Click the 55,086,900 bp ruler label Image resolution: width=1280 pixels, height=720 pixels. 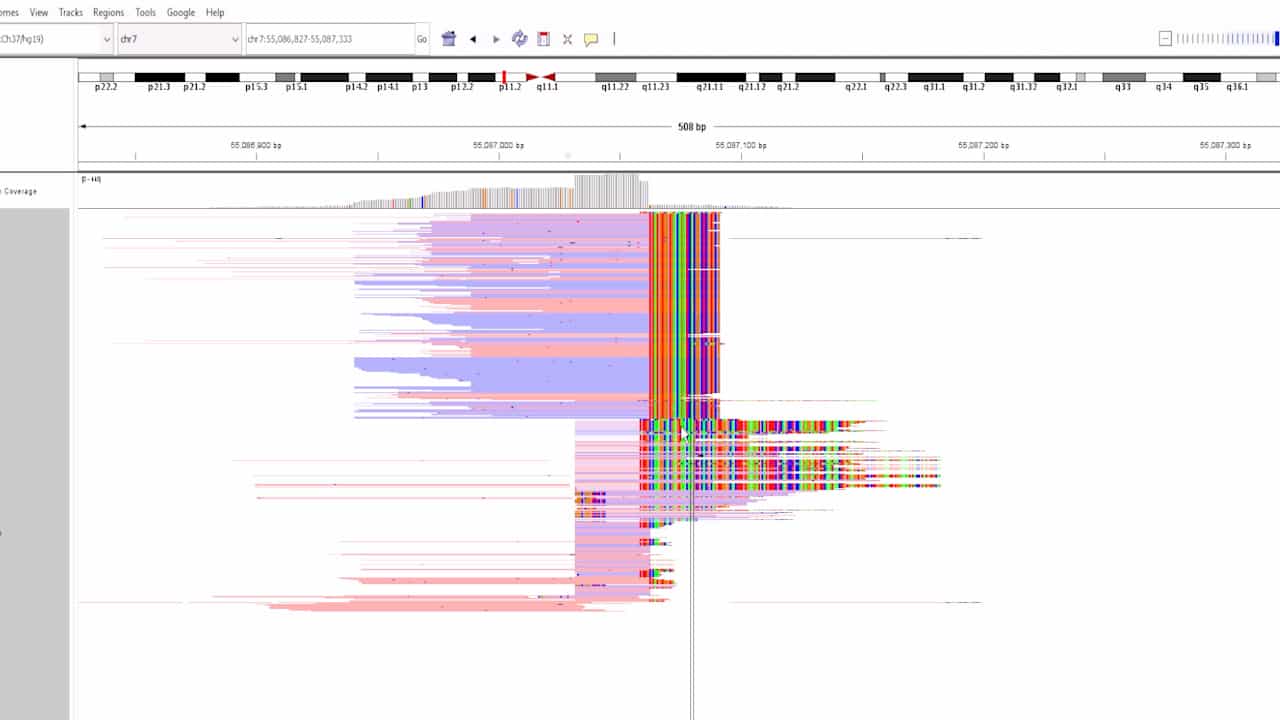click(x=256, y=146)
